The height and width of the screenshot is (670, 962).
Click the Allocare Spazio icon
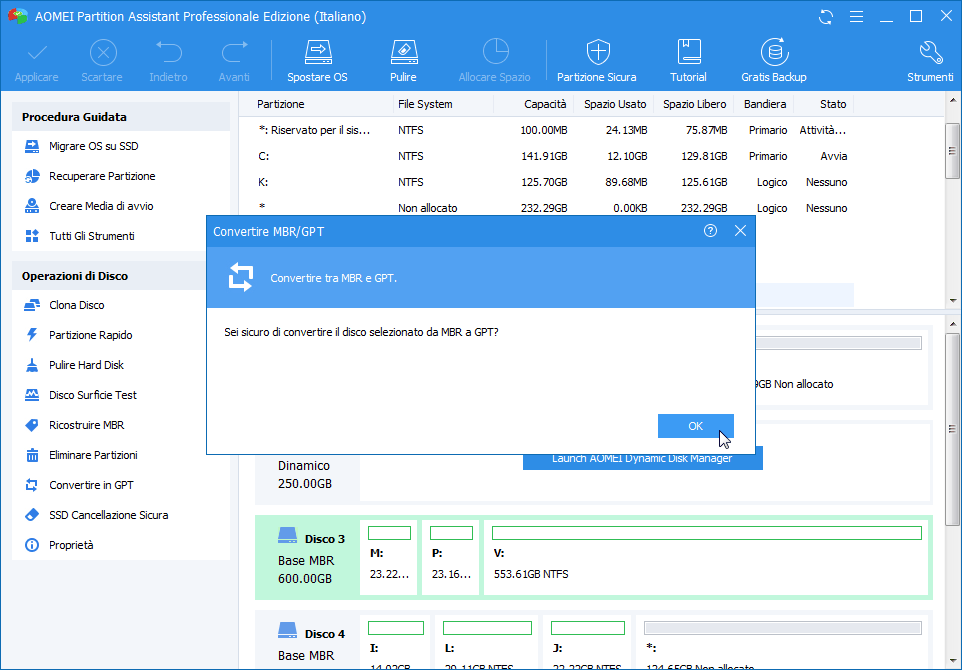pos(494,60)
